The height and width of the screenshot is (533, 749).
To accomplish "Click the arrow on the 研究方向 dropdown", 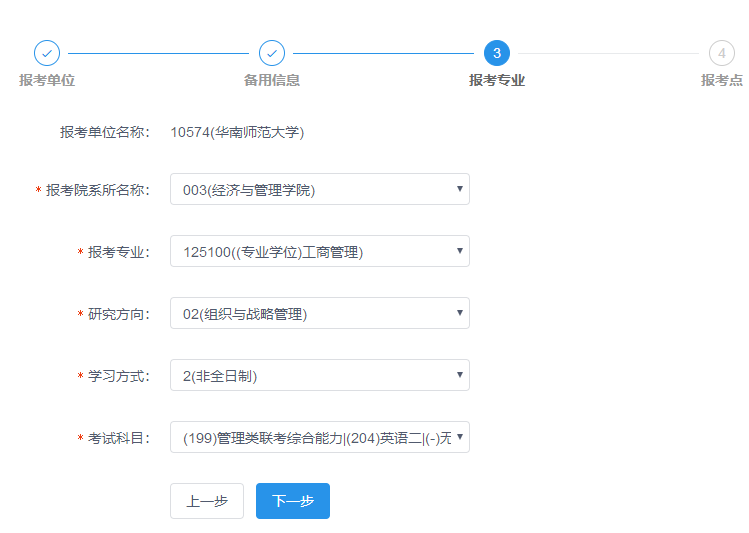I will click(459, 313).
